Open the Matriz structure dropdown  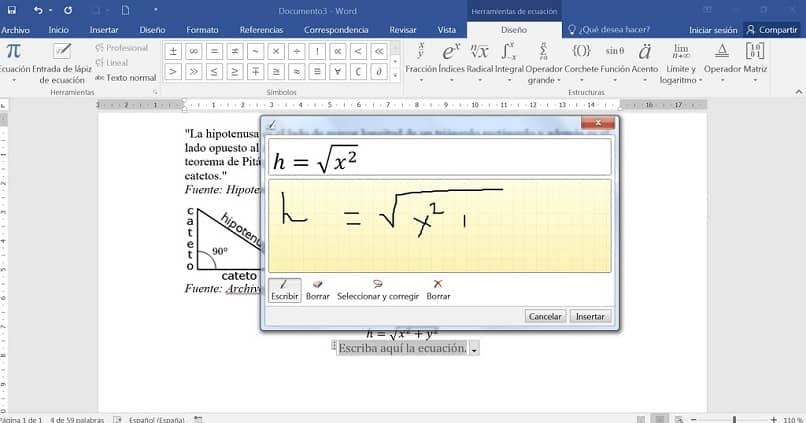click(x=755, y=63)
